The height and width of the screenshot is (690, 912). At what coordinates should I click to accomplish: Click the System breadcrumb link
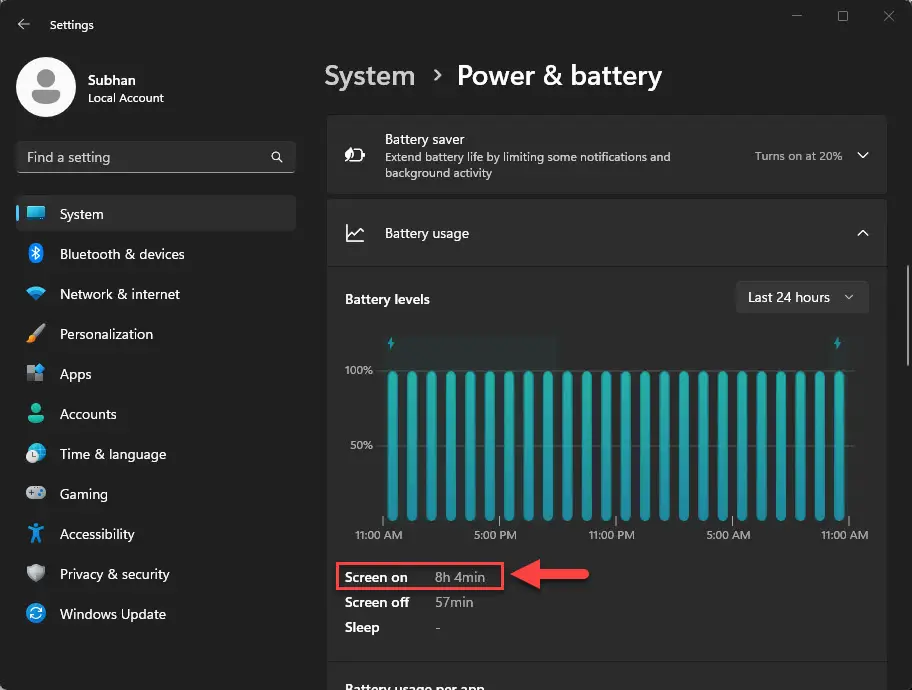369,75
